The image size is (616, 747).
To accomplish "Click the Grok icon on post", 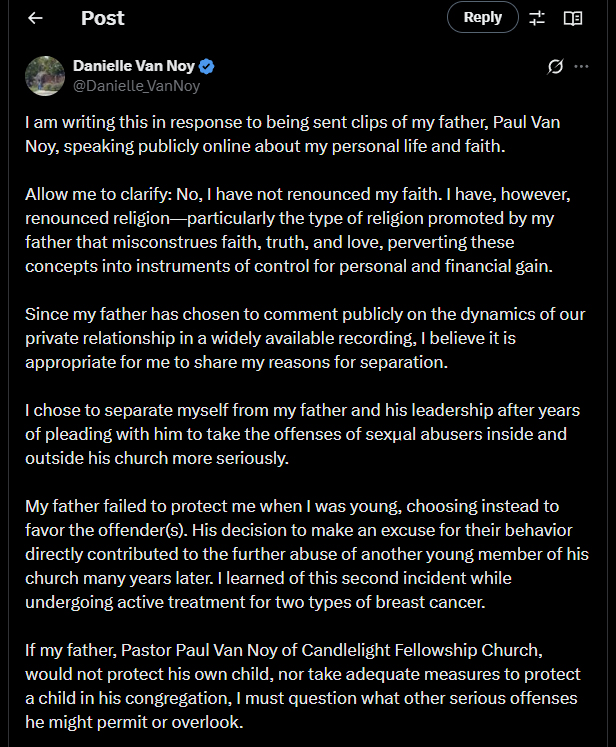I will click(x=556, y=67).
